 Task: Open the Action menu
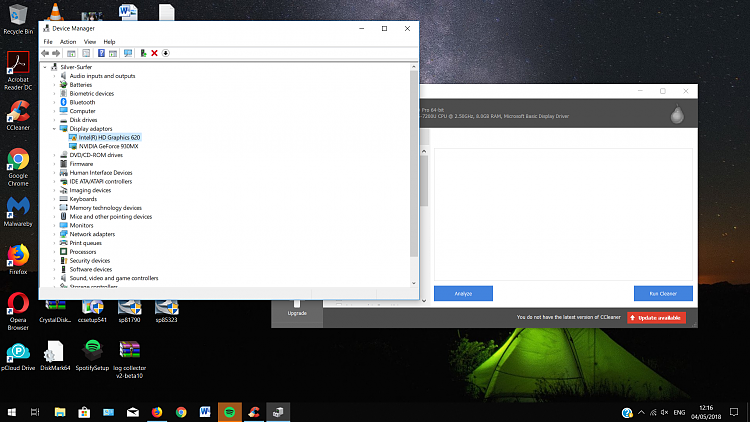(x=68, y=42)
